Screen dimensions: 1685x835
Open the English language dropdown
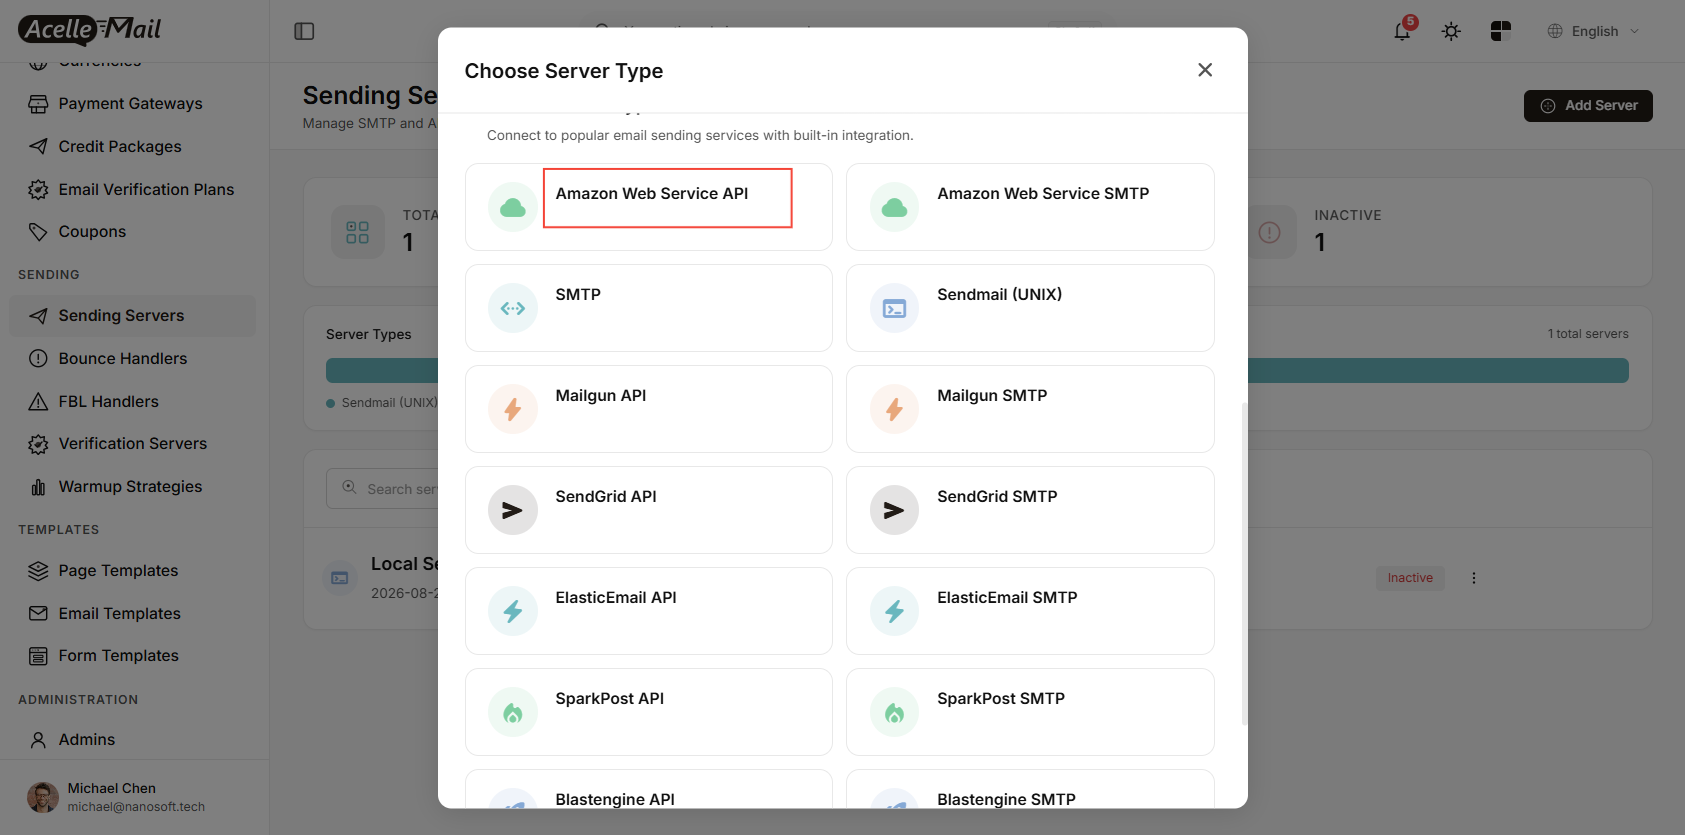[x=1593, y=31]
